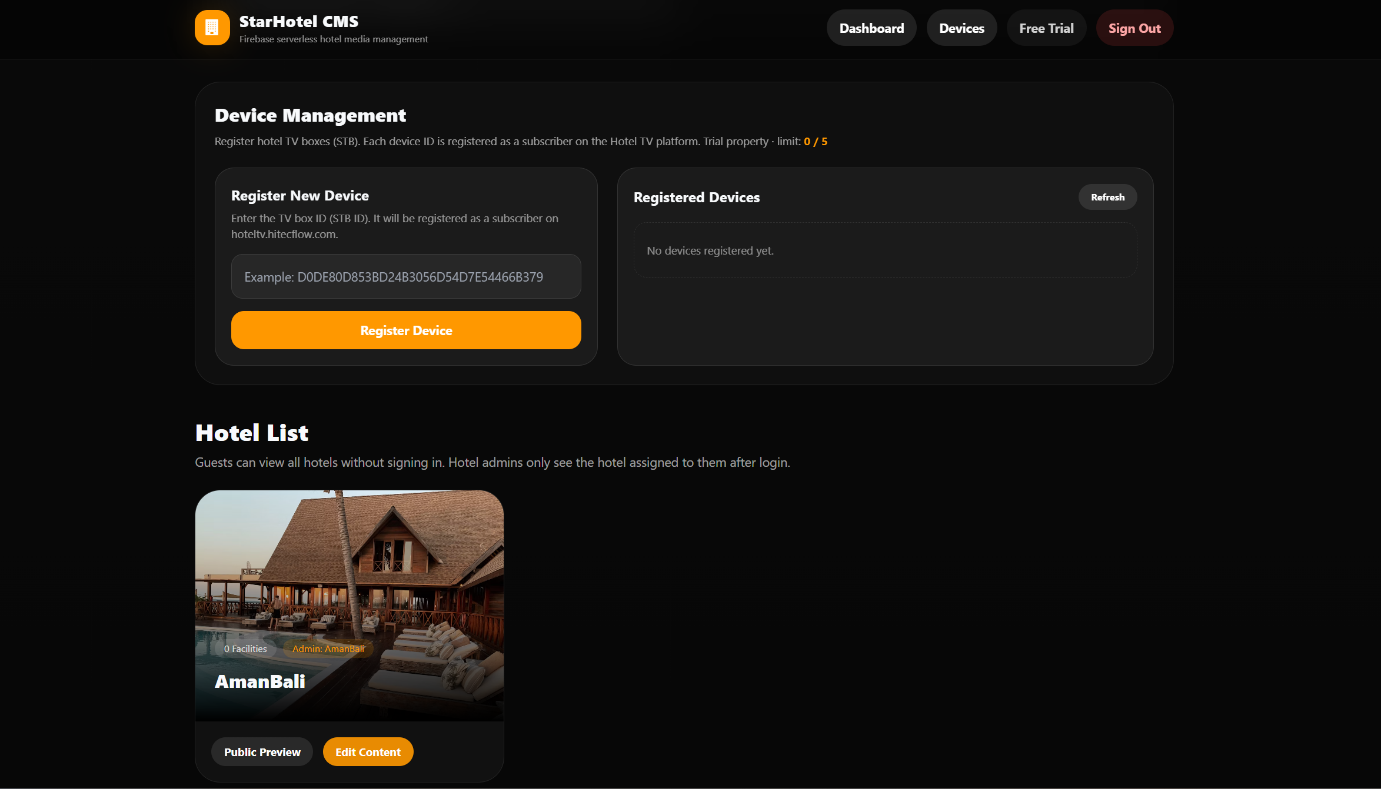Select the AmanBali hotel card image

point(349,605)
